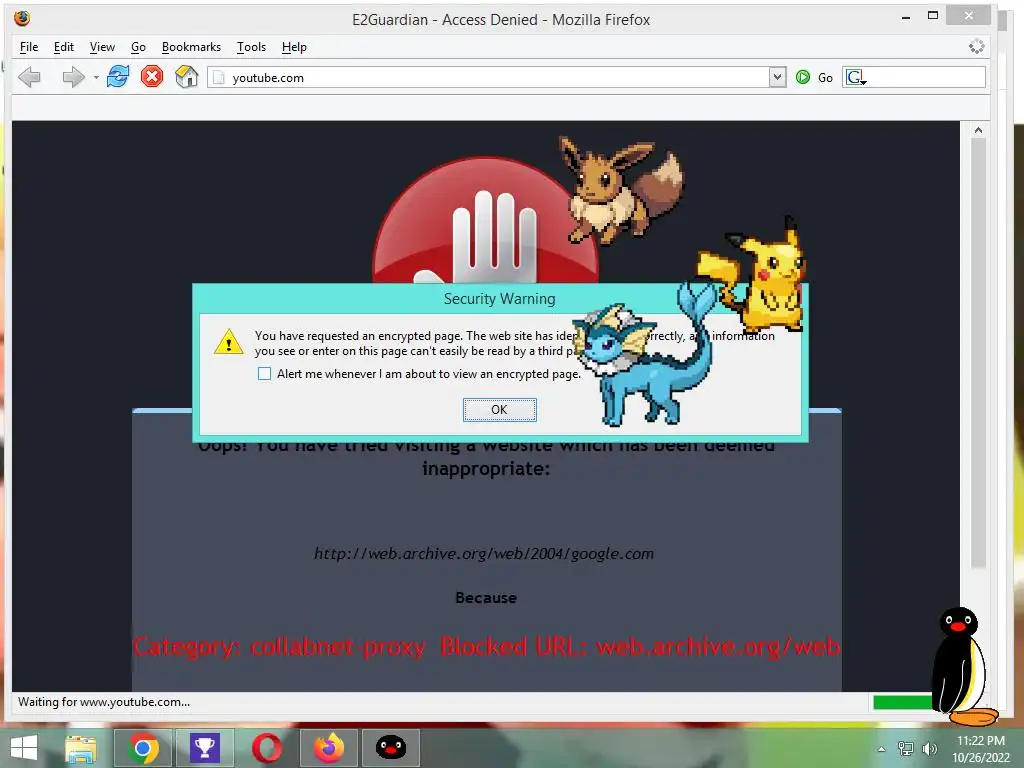Show hidden system tray icons
This screenshot has height=768, width=1024.
pos(882,749)
